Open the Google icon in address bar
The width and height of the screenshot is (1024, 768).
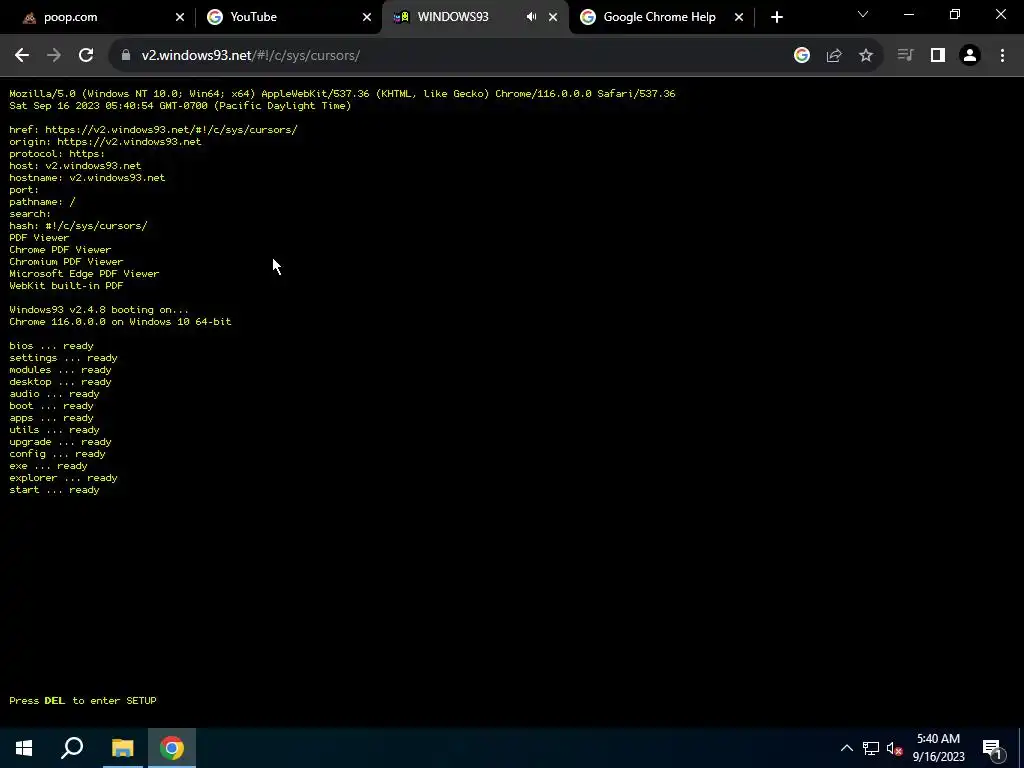click(x=802, y=56)
